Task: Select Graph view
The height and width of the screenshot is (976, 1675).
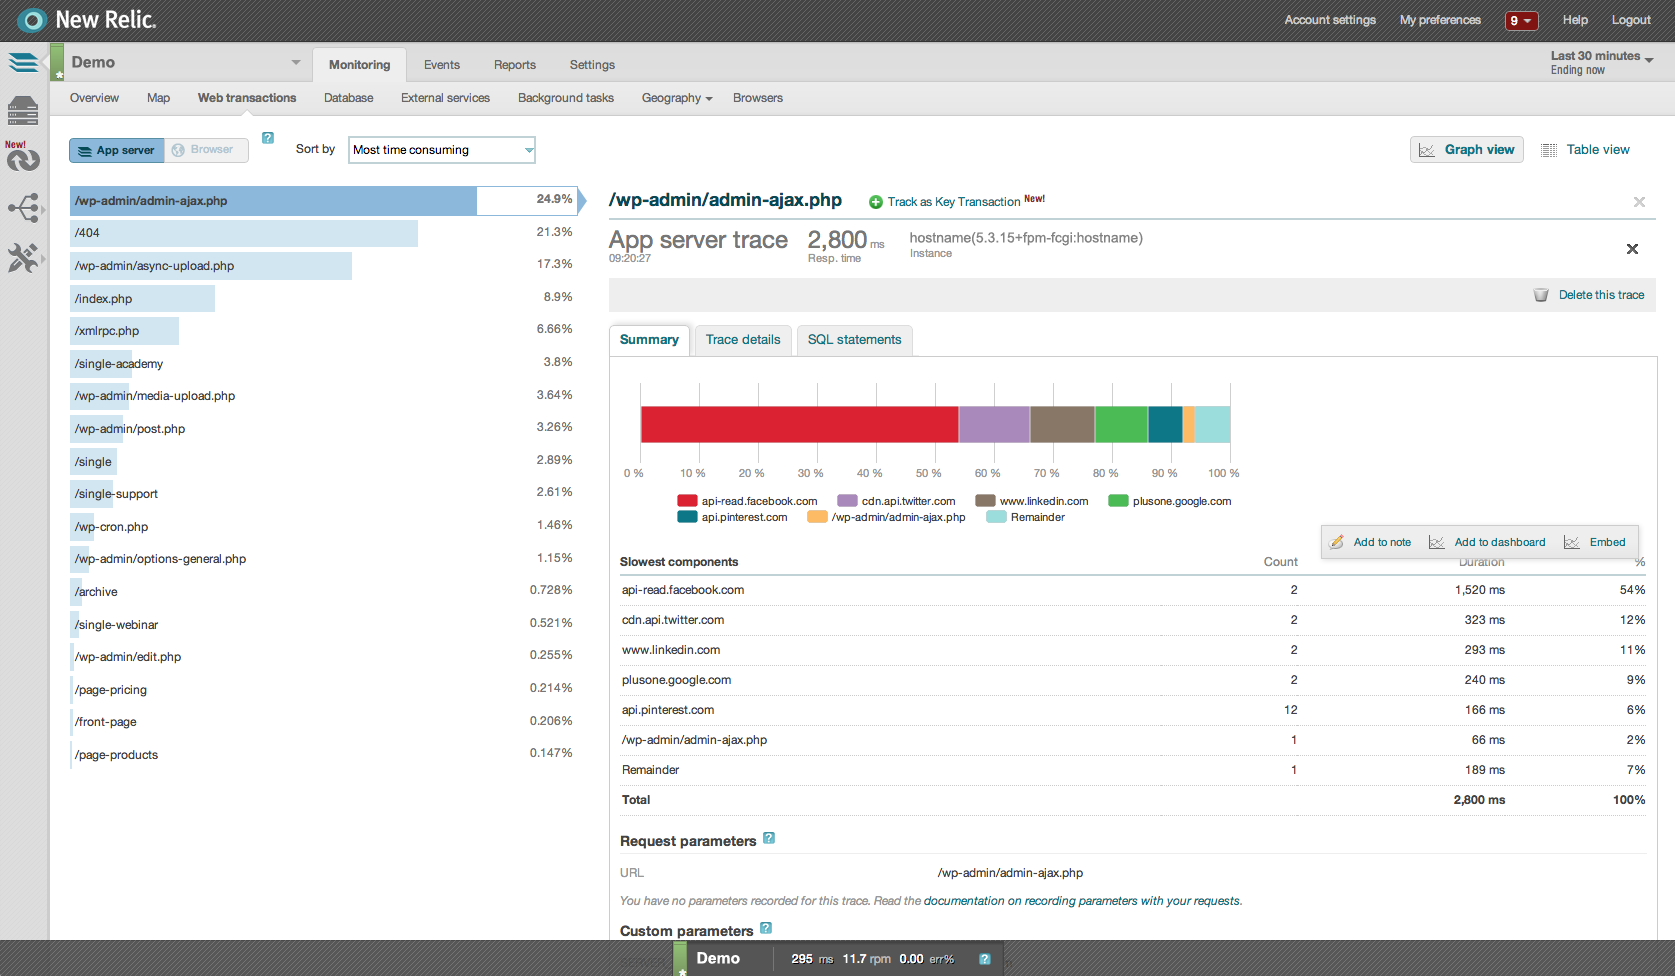Action: tap(1467, 150)
